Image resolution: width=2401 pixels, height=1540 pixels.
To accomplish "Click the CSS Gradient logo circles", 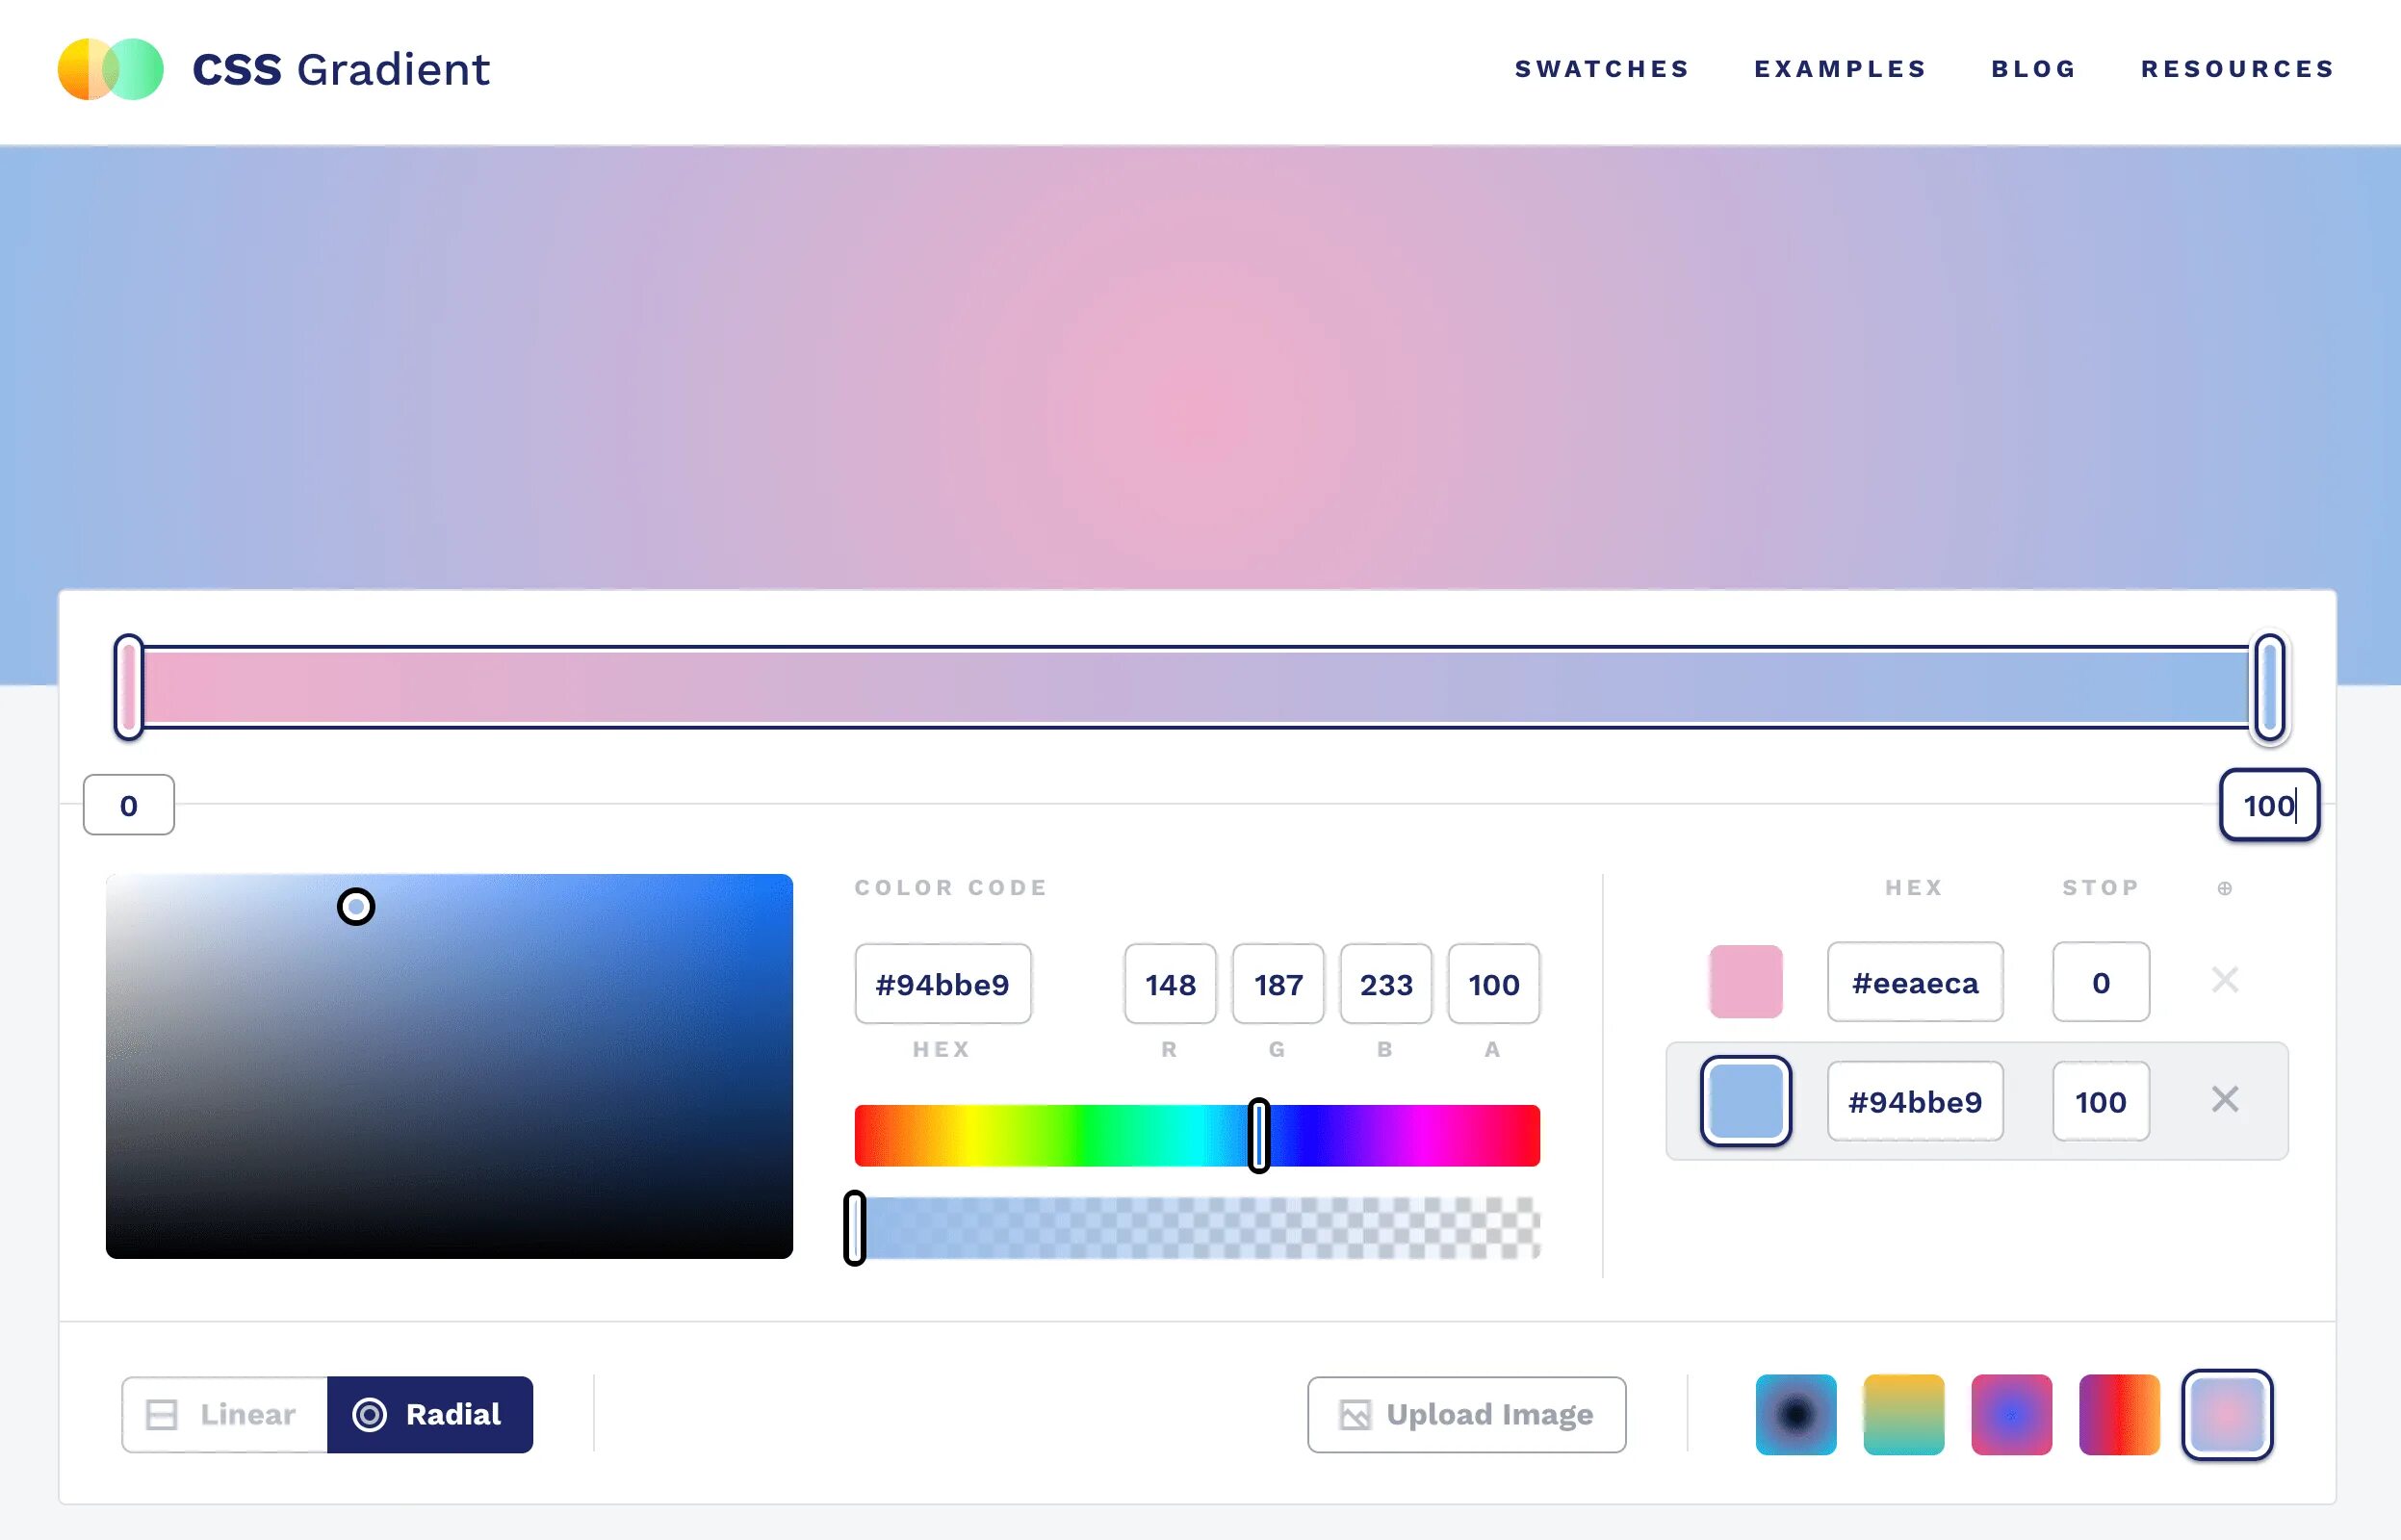I will (110, 69).
